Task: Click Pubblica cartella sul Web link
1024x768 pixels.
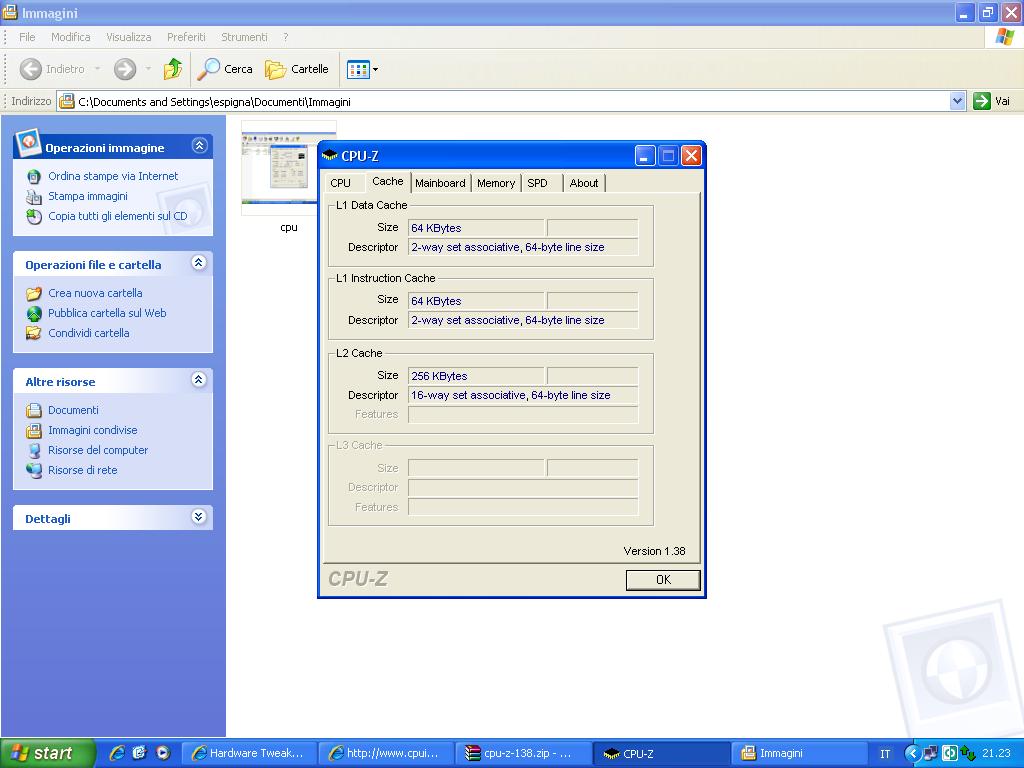Action: point(107,313)
